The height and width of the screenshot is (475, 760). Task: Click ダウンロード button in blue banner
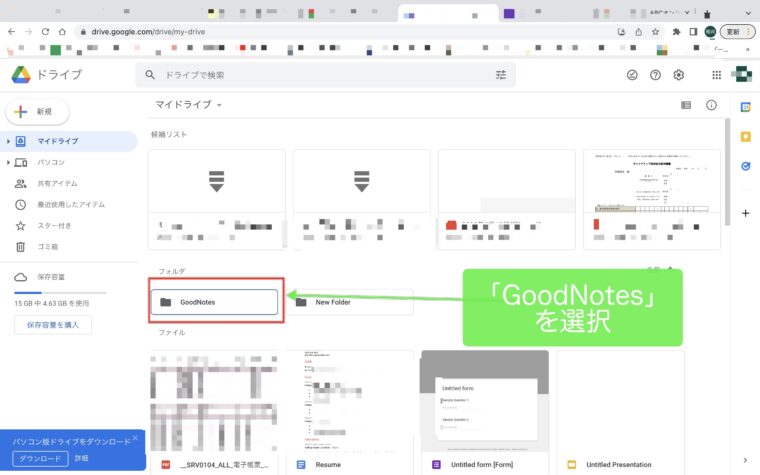pyautogui.click(x=40, y=459)
